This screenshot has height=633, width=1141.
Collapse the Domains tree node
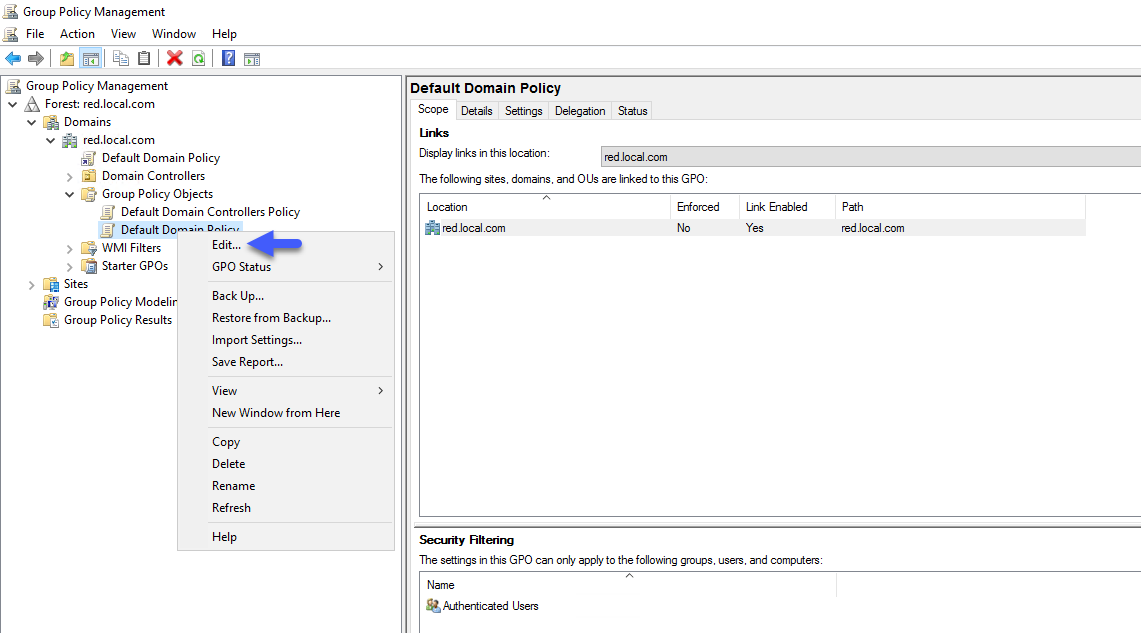32,123
